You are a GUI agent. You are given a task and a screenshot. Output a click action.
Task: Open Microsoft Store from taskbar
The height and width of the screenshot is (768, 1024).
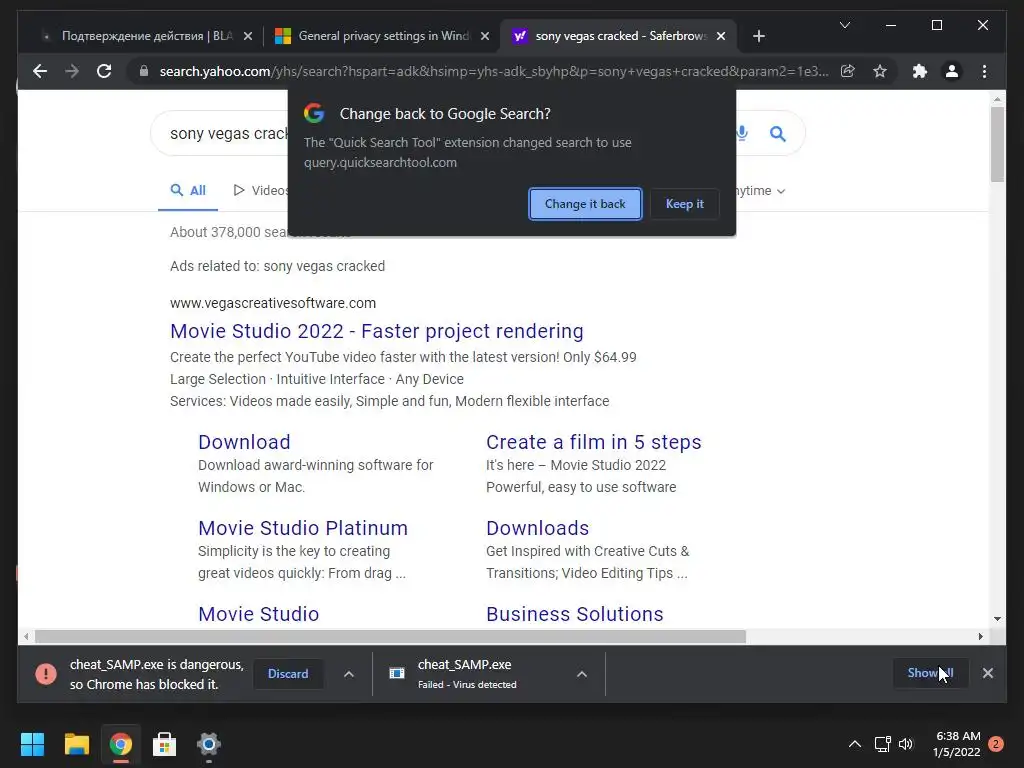(165, 744)
